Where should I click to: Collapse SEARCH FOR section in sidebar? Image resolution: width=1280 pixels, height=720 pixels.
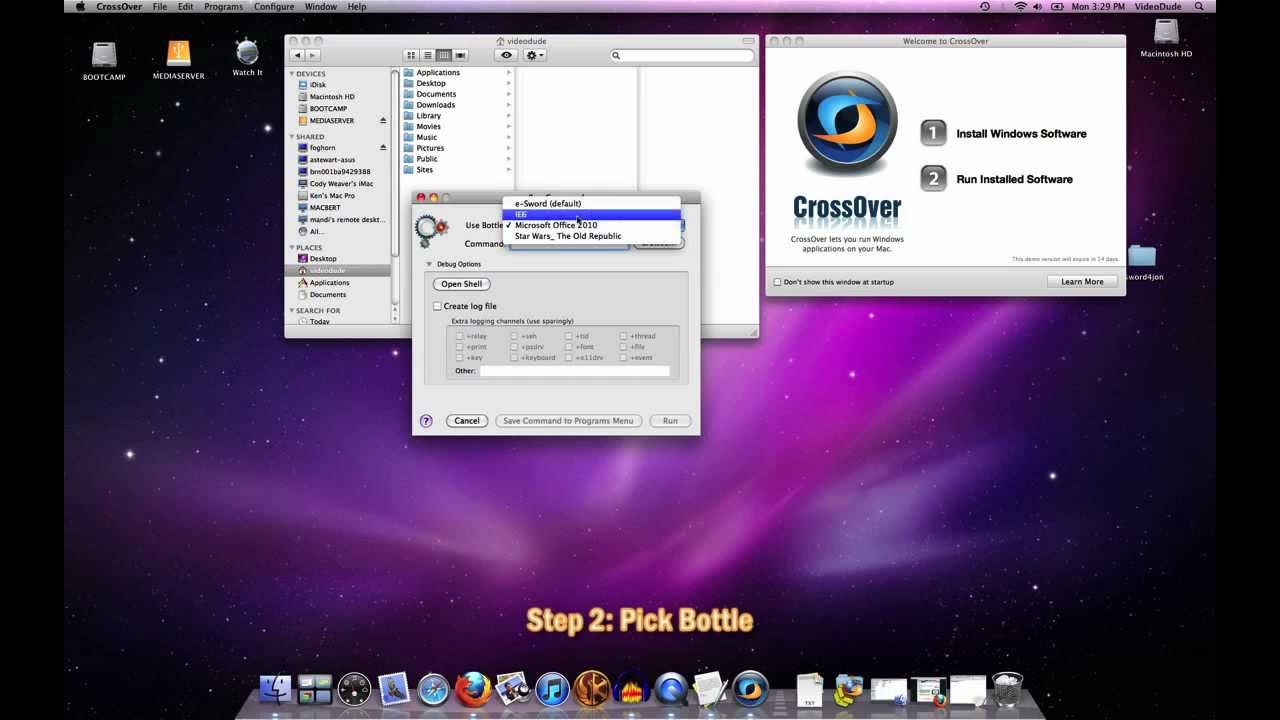[x=292, y=311]
